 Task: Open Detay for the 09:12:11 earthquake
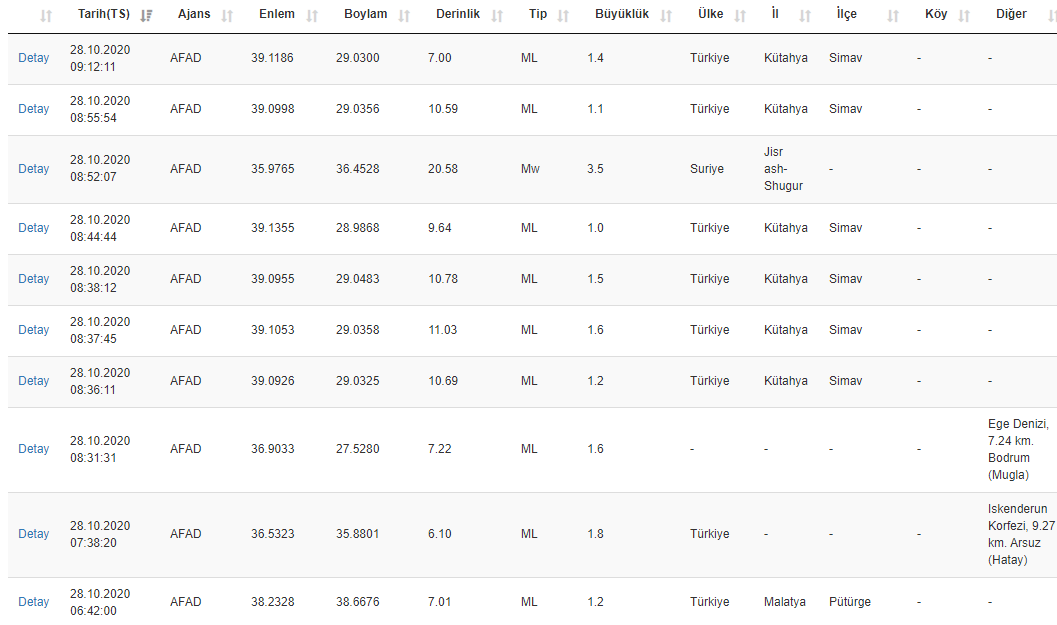point(33,58)
